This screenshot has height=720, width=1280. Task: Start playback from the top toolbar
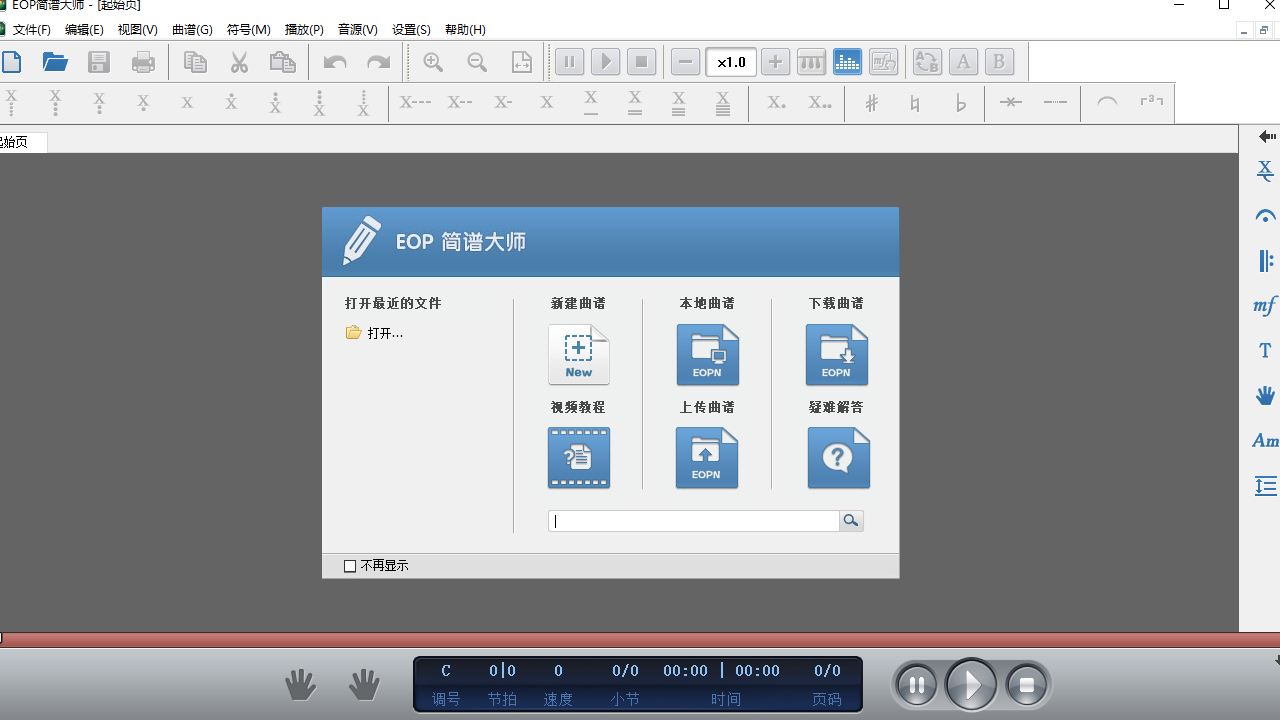coord(605,62)
